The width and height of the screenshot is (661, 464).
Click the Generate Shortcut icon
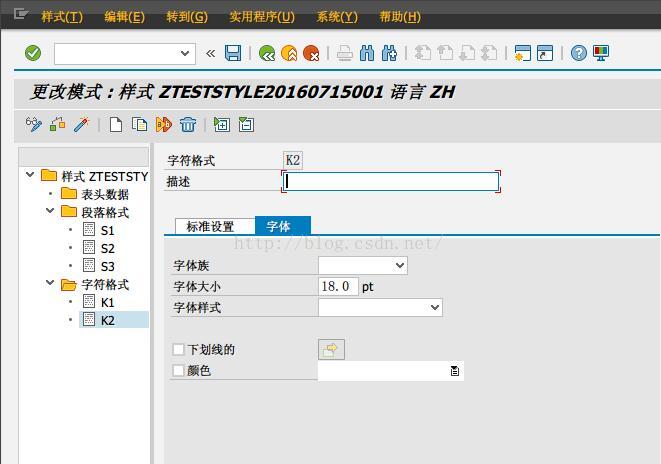tap(545, 54)
